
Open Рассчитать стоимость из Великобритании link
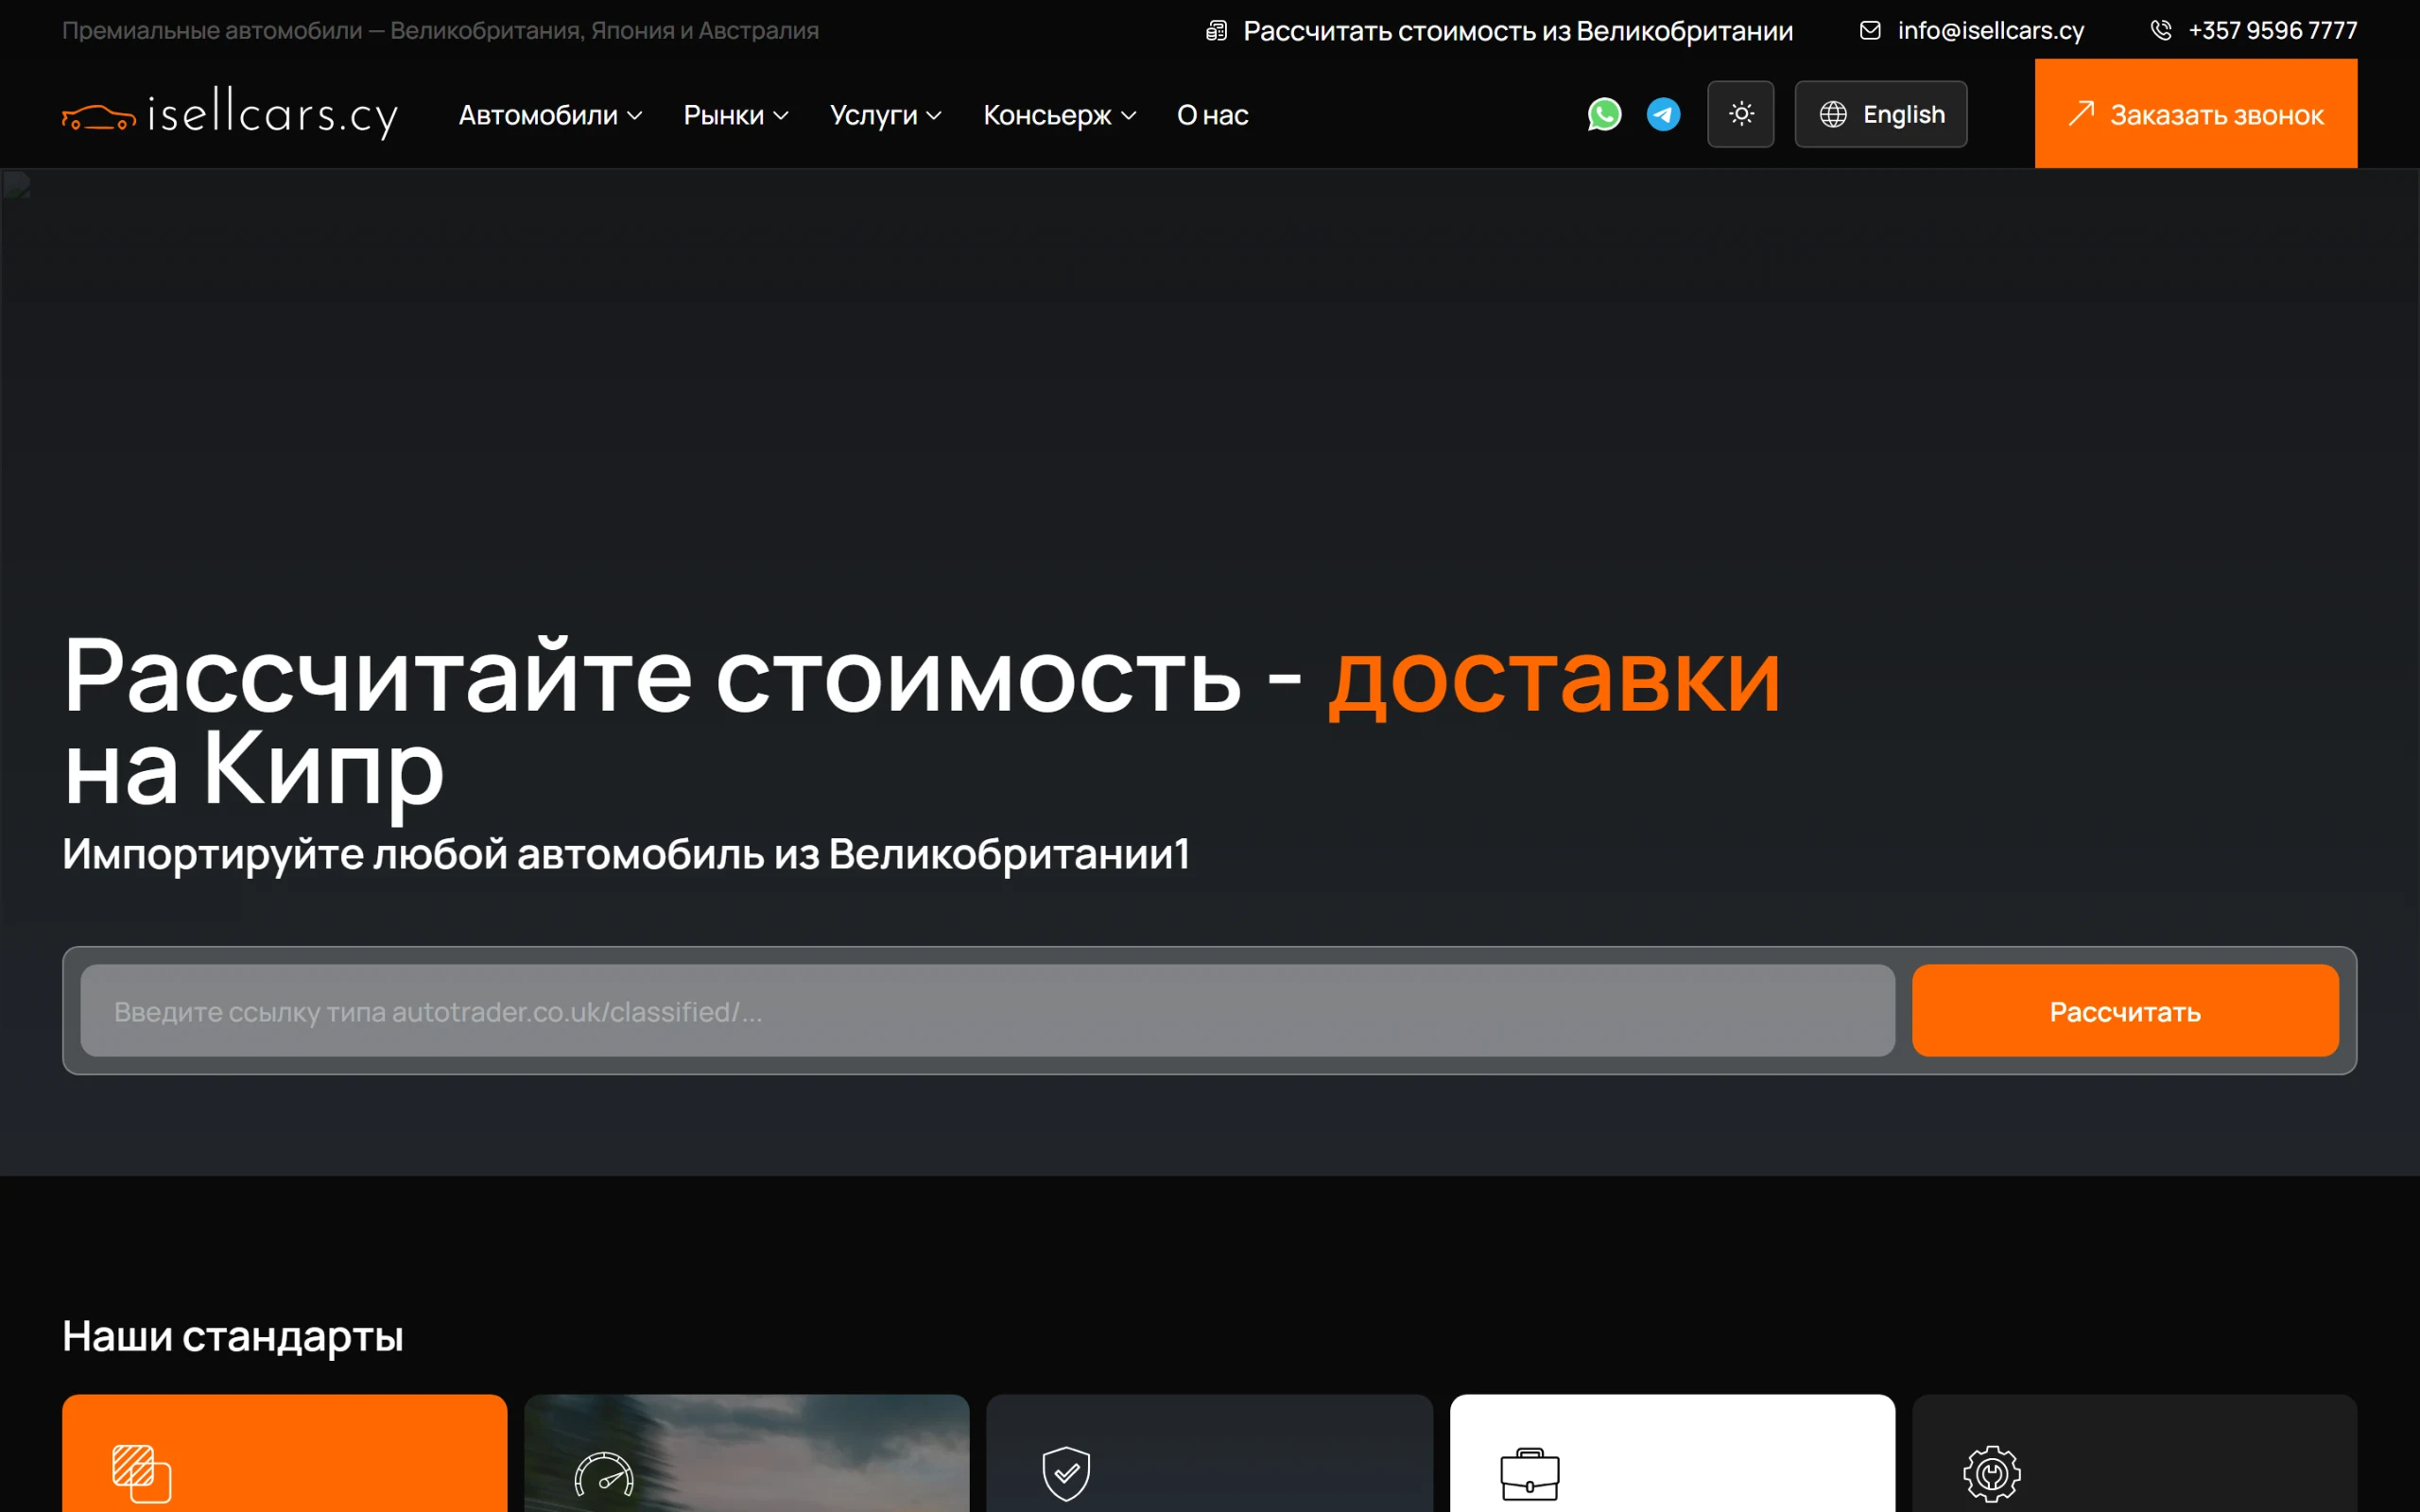[x=1499, y=31]
